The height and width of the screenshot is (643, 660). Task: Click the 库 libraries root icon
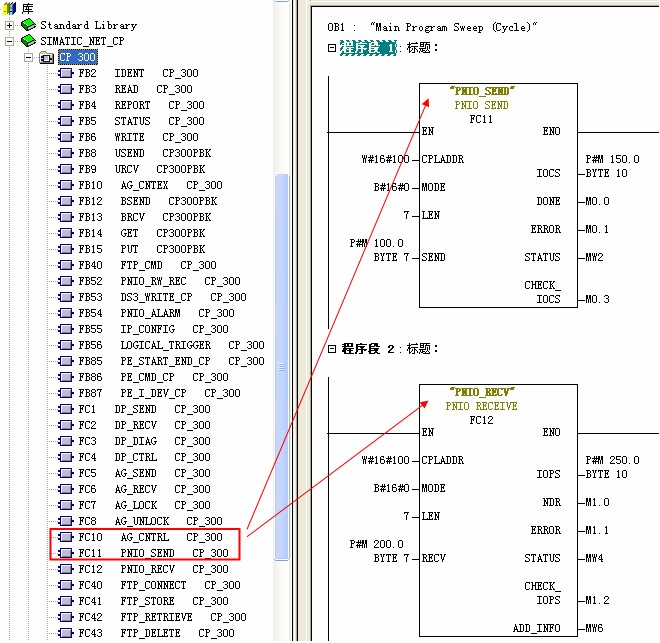pyautogui.click(x=10, y=8)
